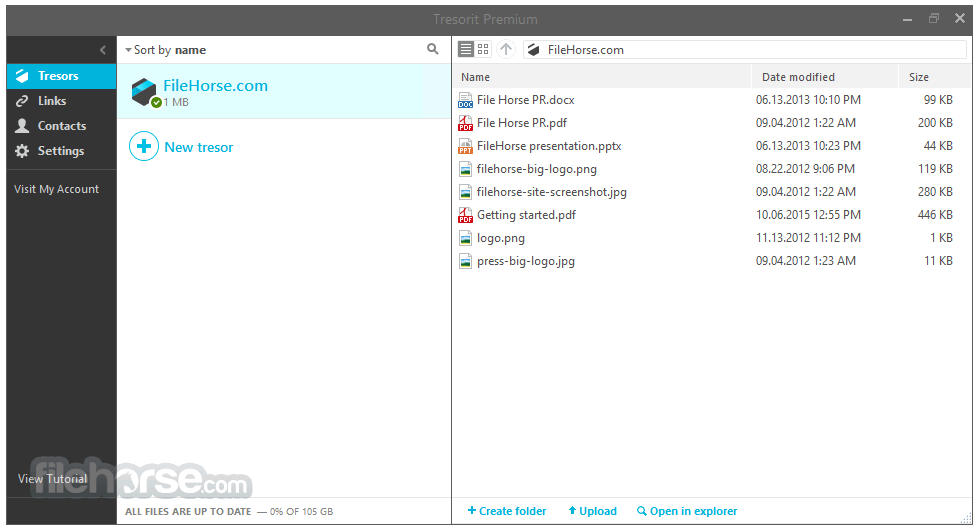Click the up-folder arrow icon
The width and height of the screenshot is (977, 529).
pos(506,49)
